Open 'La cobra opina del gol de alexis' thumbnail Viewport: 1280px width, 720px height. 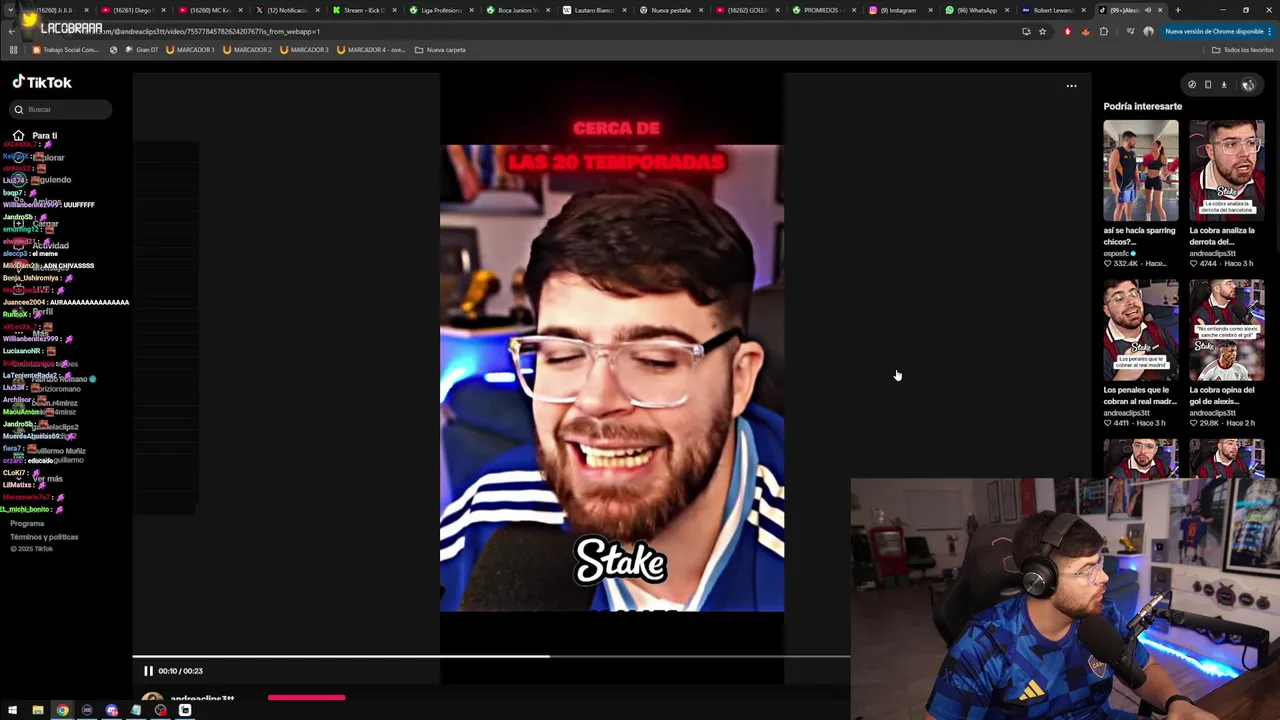[x=1227, y=330]
